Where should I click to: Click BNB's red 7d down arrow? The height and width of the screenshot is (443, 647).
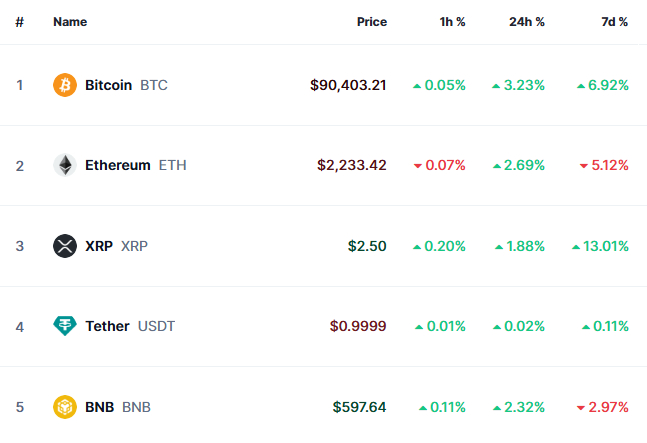581,408
